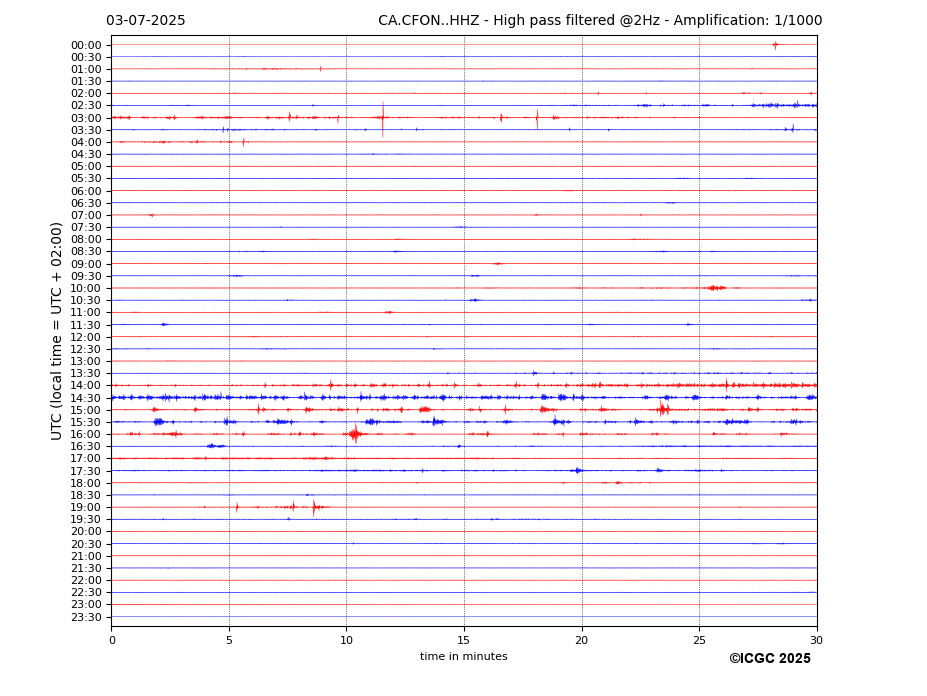Click the x-axis tick label 20
The width and height of the screenshot is (927, 696).
pos(582,640)
